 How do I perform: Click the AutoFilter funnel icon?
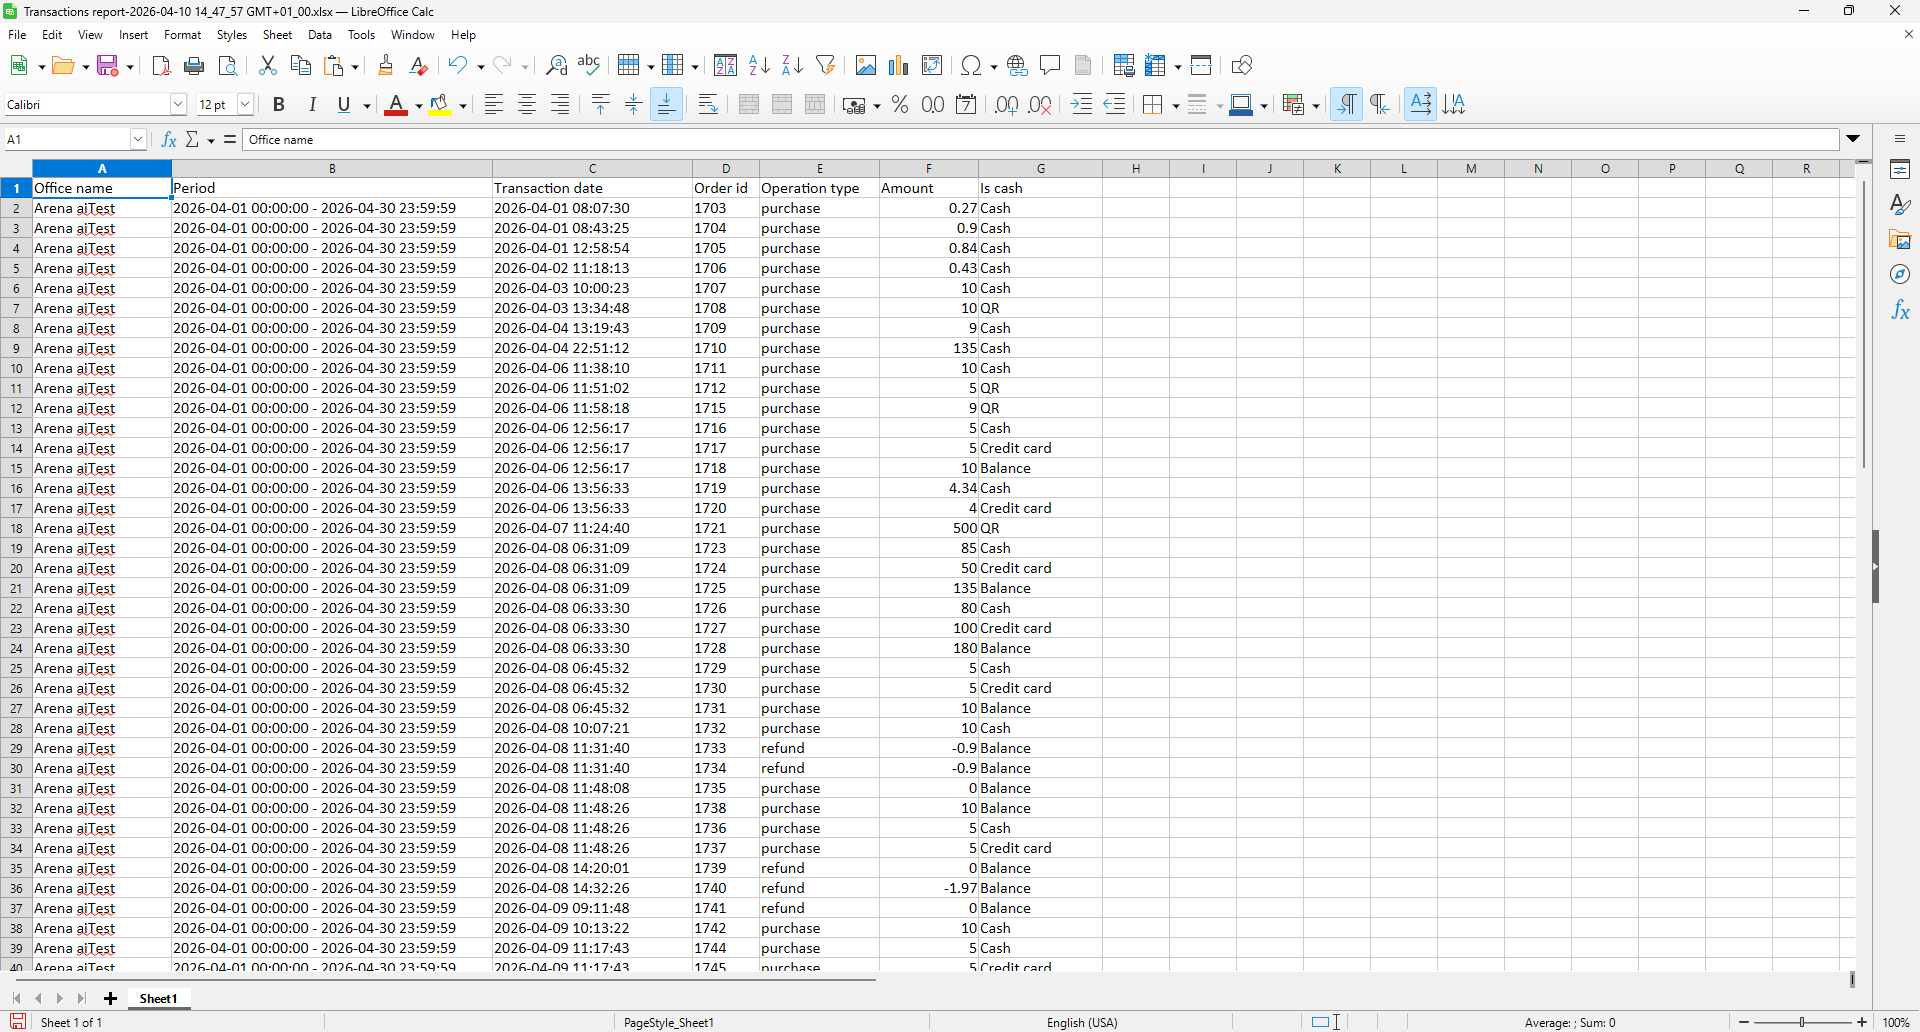tap(826, 66)
